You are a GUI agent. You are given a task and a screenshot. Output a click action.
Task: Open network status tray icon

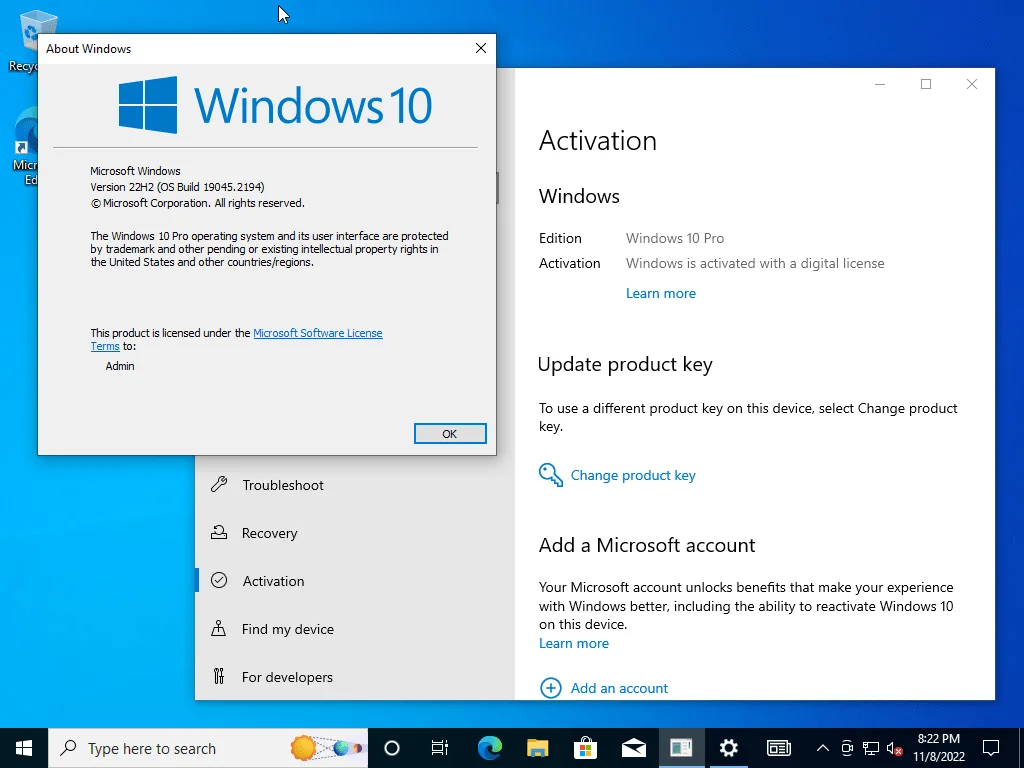[x=871, y=748]
